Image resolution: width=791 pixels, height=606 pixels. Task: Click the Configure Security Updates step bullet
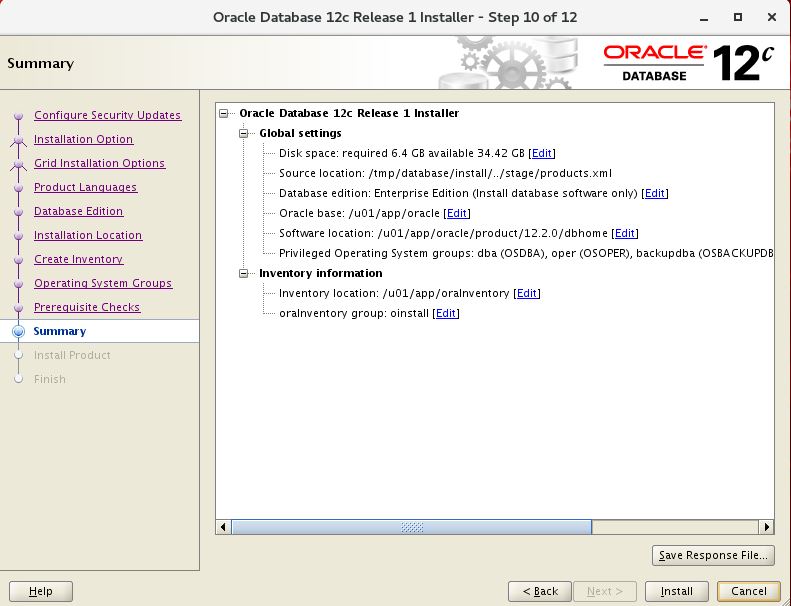coord(19,116)
